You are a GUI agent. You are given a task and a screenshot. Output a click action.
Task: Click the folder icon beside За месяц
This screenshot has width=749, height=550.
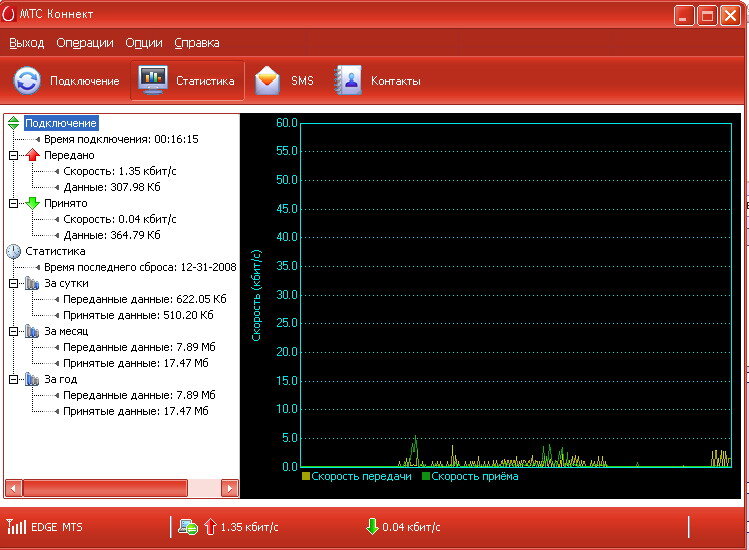(x=32, y=331)
